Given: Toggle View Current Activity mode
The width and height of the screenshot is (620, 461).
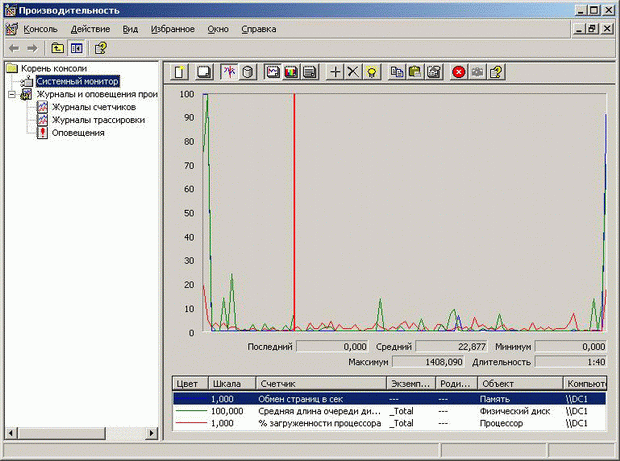Looking at the screenshot, I should pyautogui.click(x=228, y=71).
